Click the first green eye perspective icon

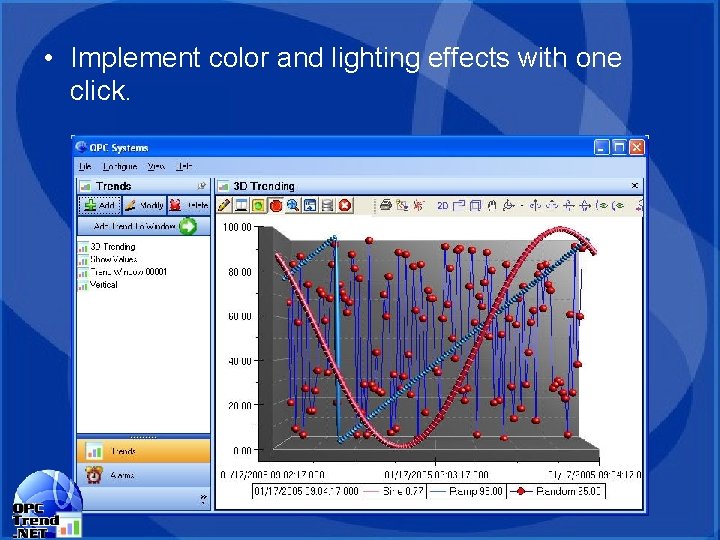coord(602,205)
